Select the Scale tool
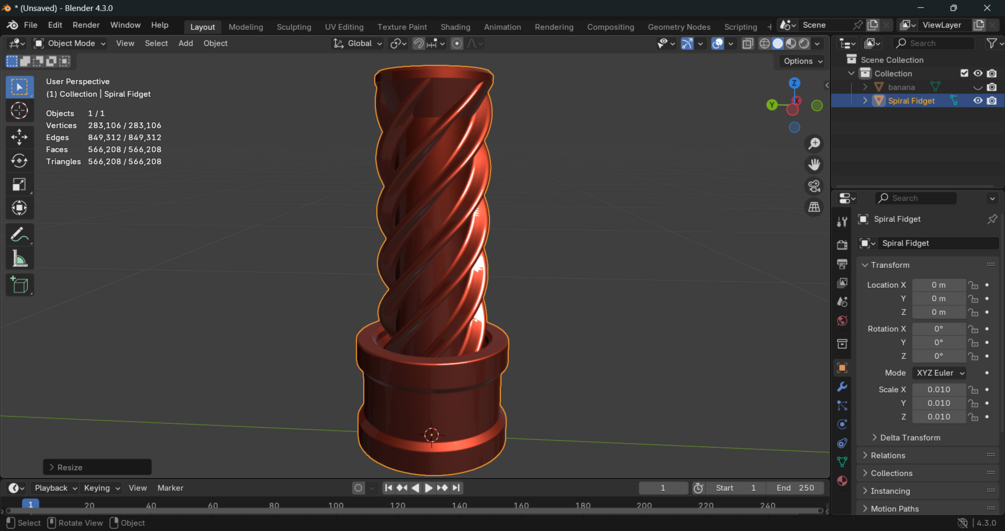The width and height of the screenshot is (1005, 531). click(x=19, y=185)
